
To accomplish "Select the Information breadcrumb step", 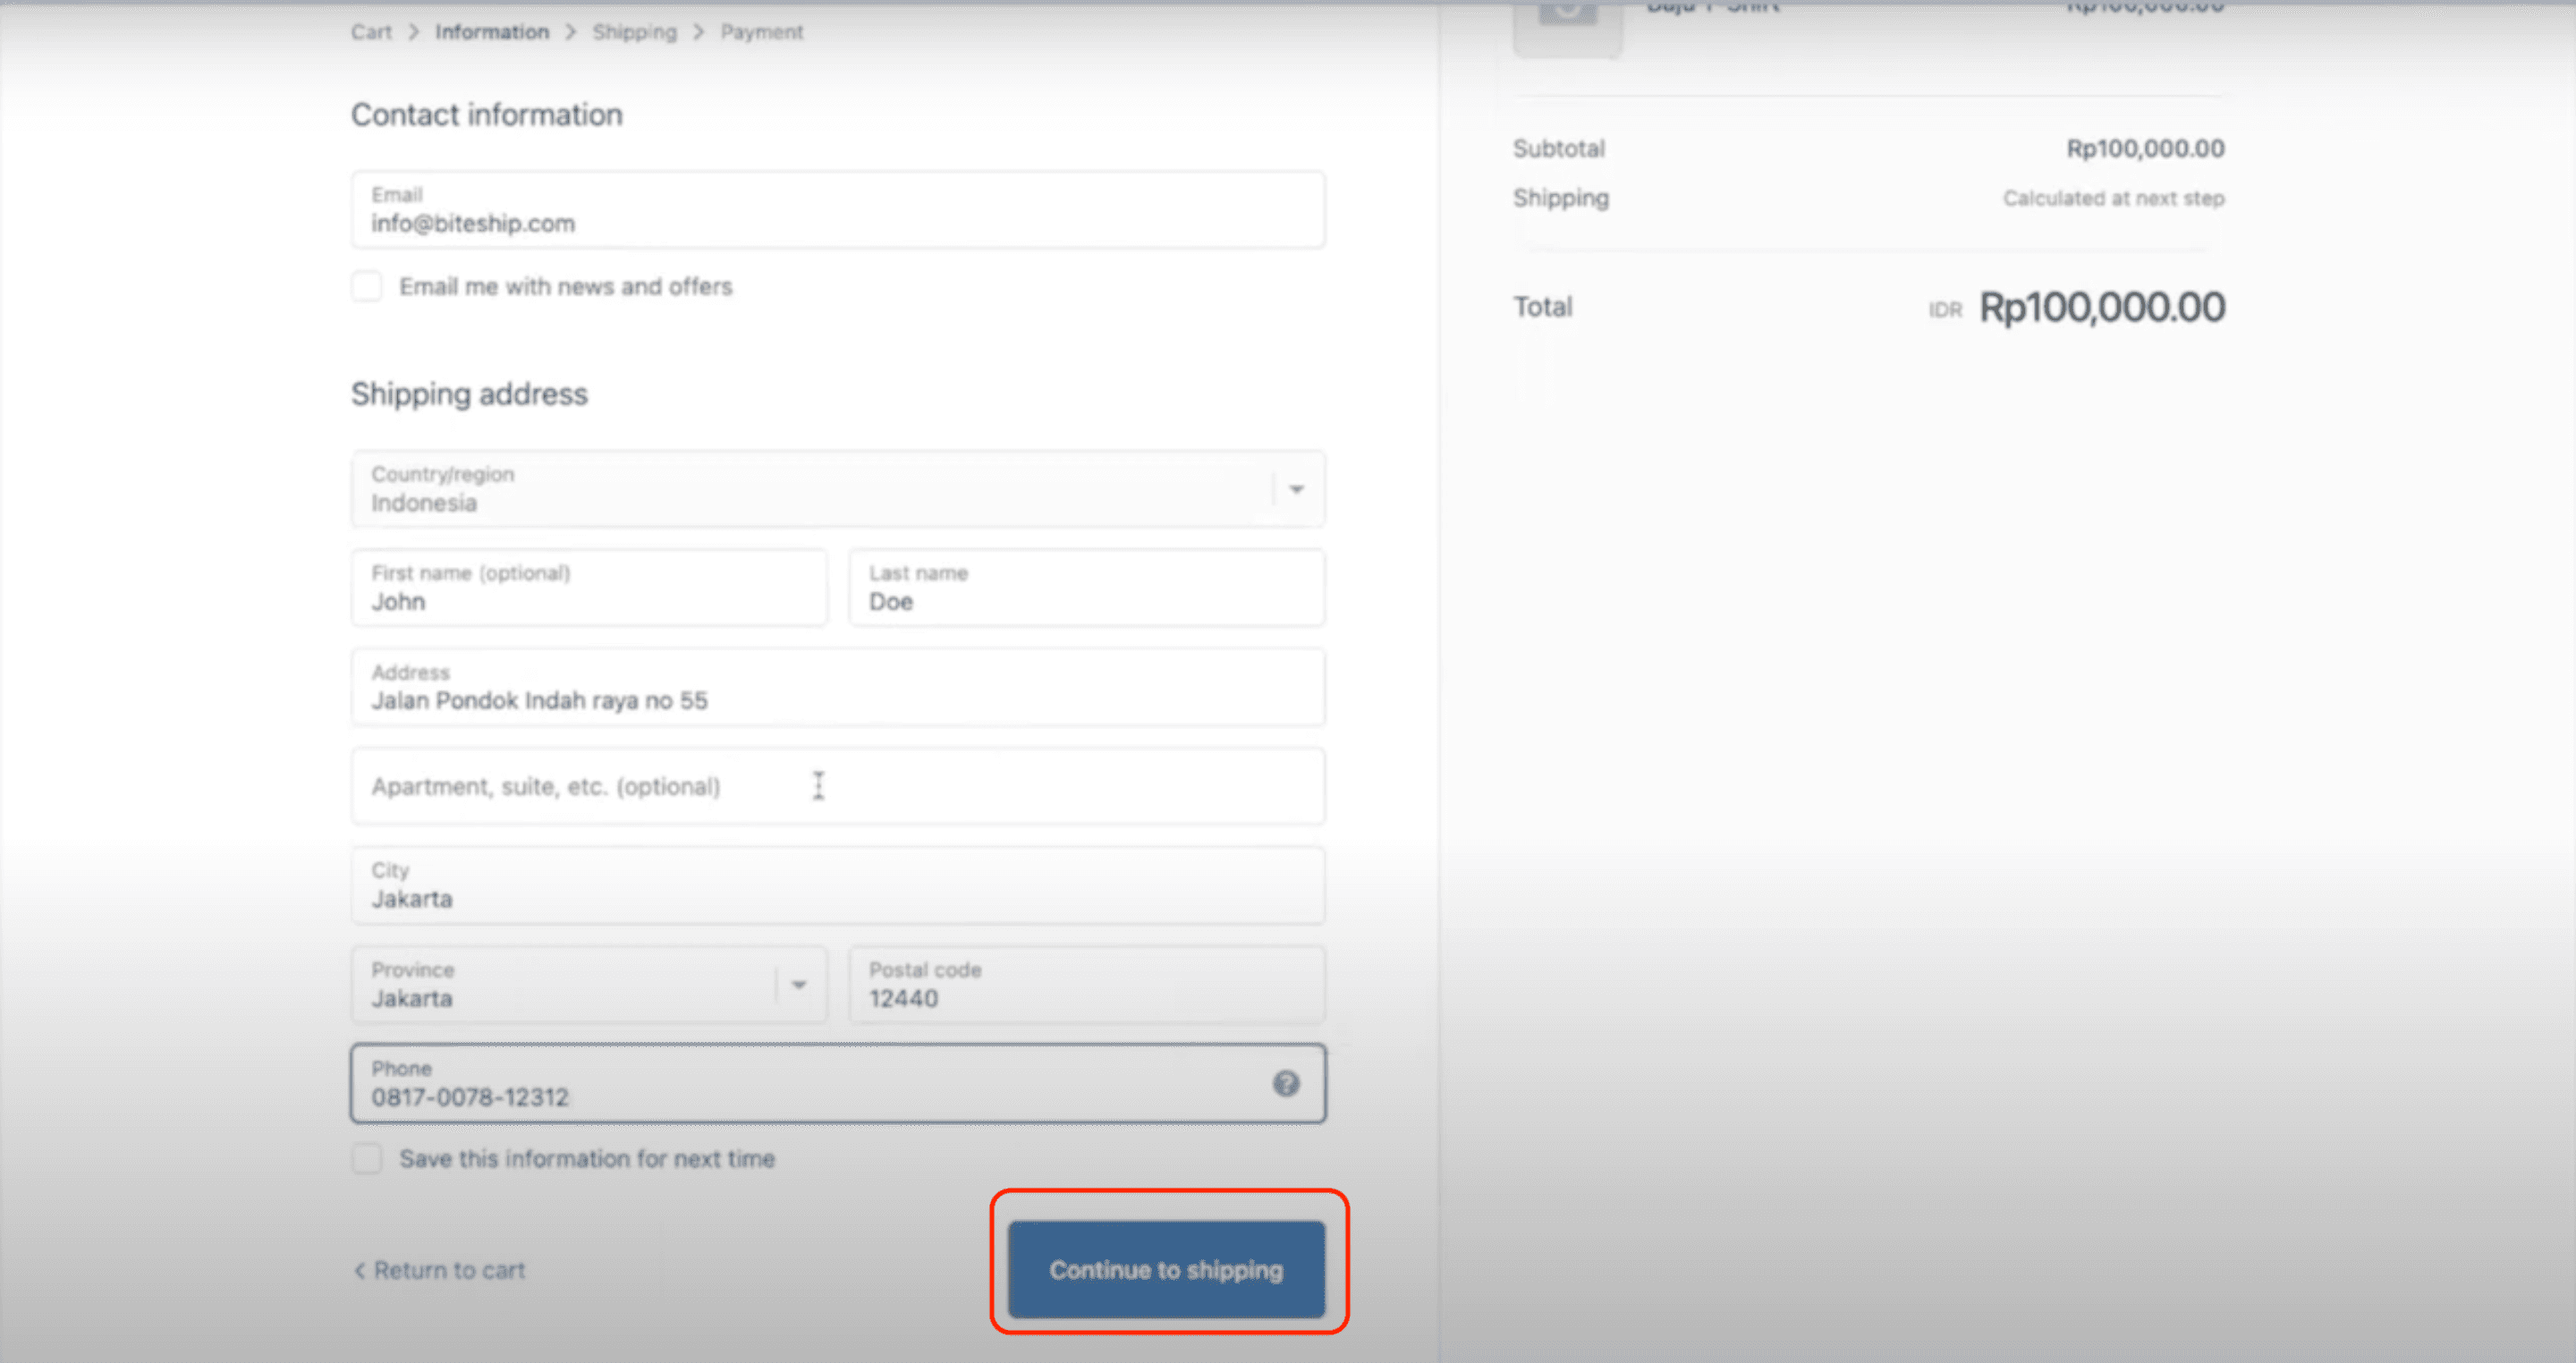I will click(492, 32).
